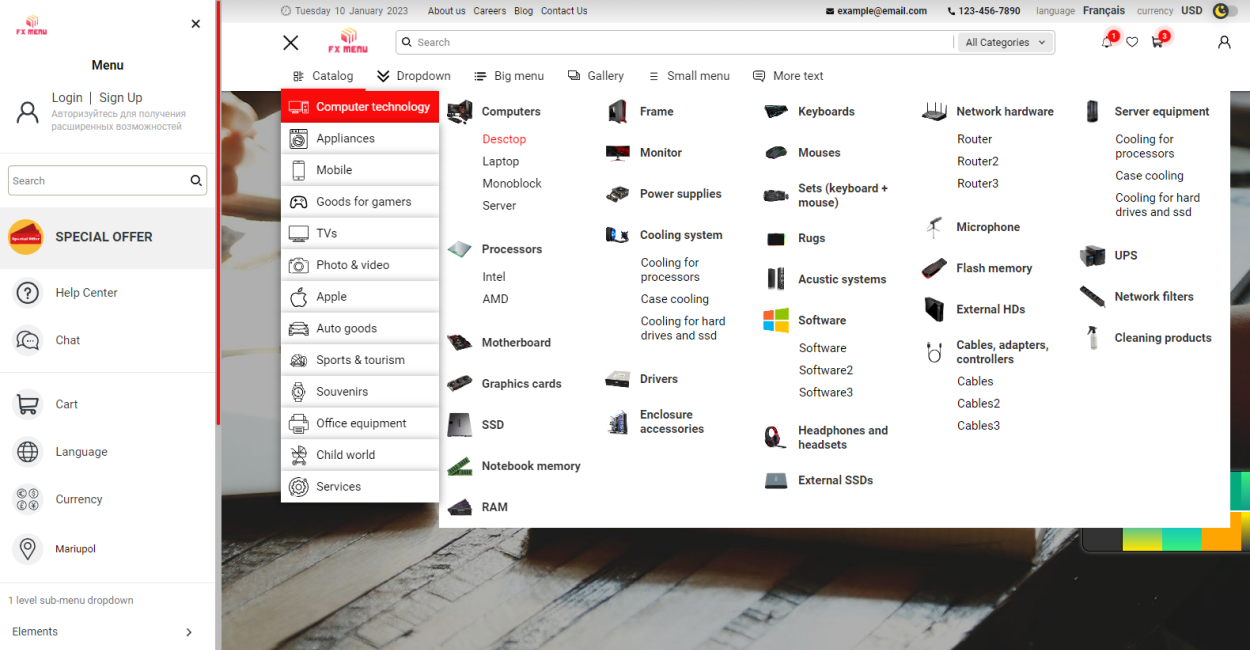The height and width of the screenshot is (650, 1250).
Task: Click the Special Offer banner
Action: coord(104,237)
